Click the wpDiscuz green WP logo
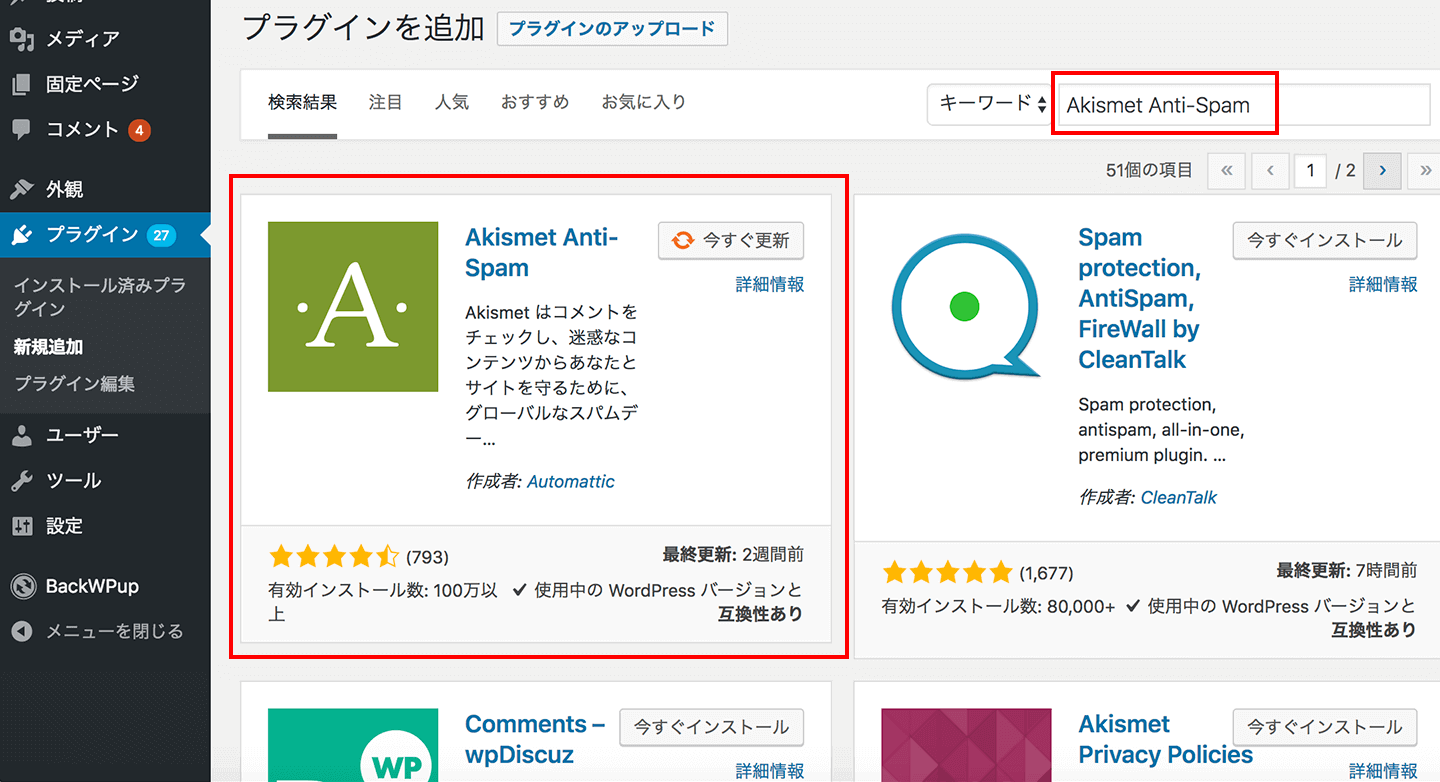 [353, 745]
